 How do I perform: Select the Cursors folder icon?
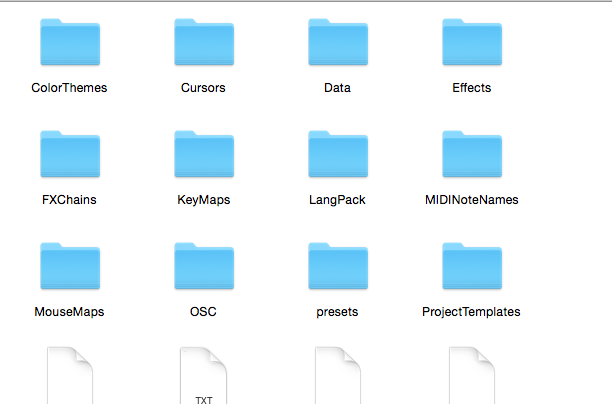pyautogui.click(x=204, y=42)
